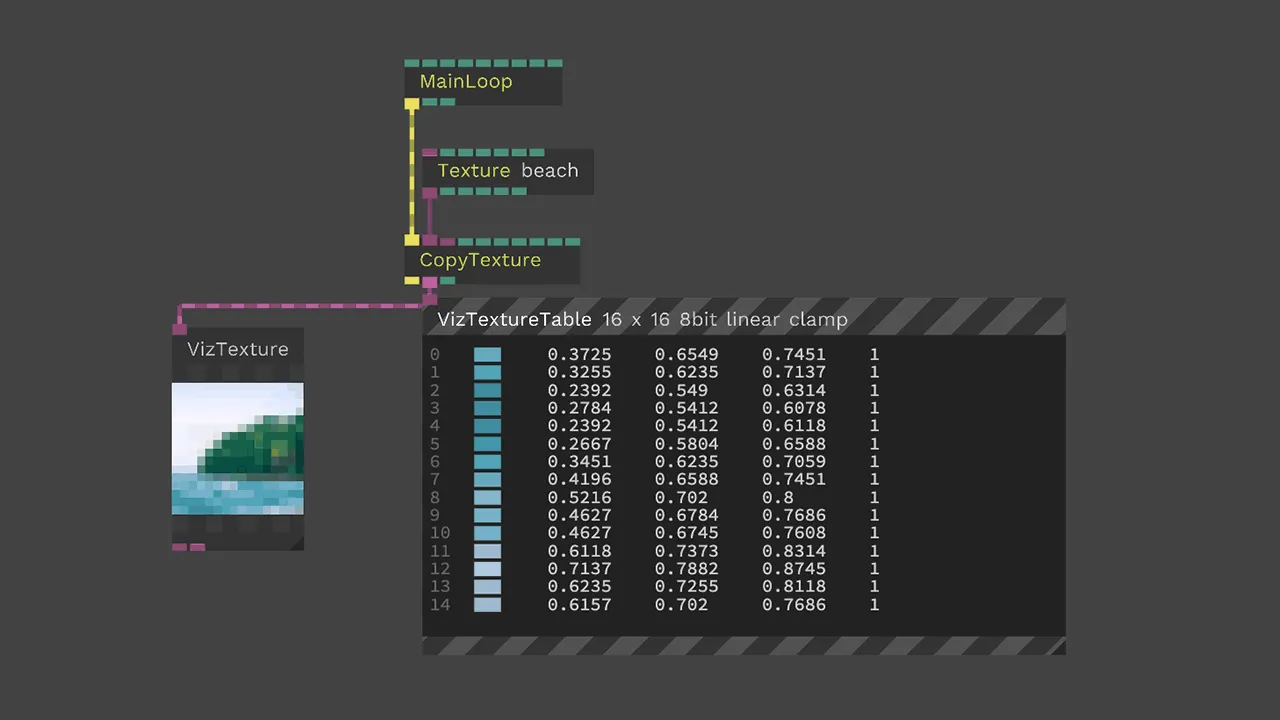Viewport: 1280px width, 720px height.
Task: Click the beach texture preview thumbnail
Action: point(237,448)
